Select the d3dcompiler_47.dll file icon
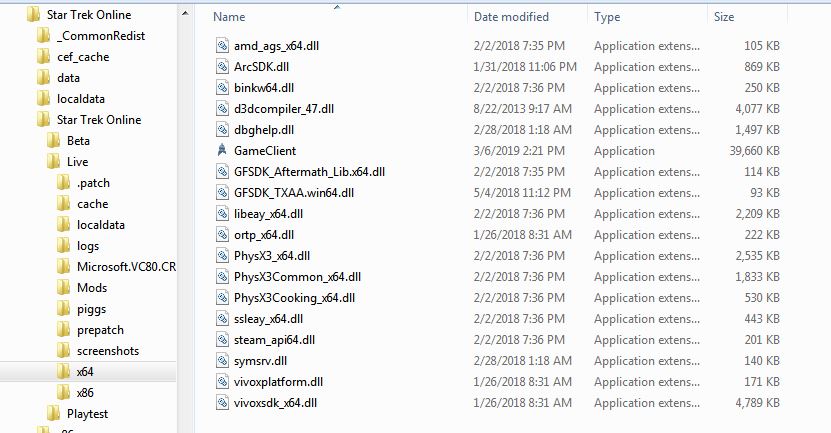 [x=222, y=109]
